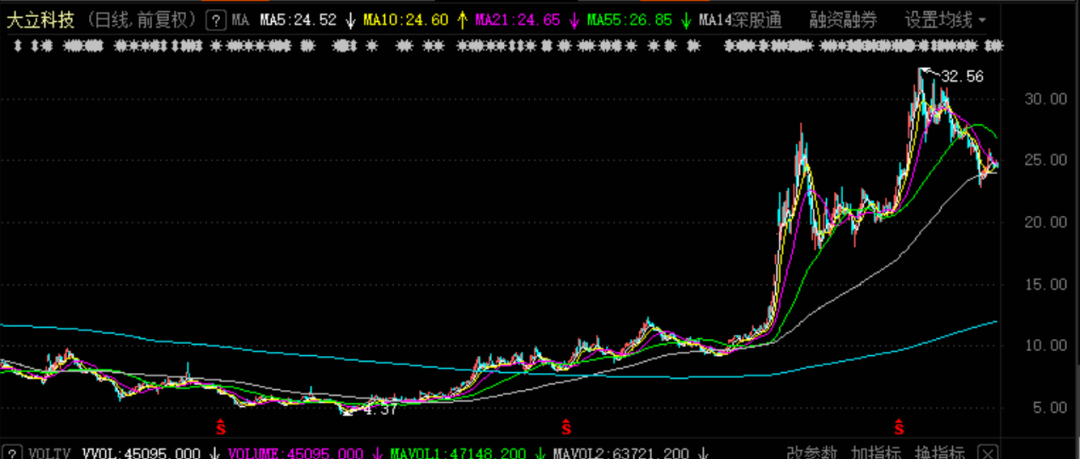The width and height of the screenshot is (1080, 459).
Task: Click the arrow beside 设置均线
Action: (981, 21)
